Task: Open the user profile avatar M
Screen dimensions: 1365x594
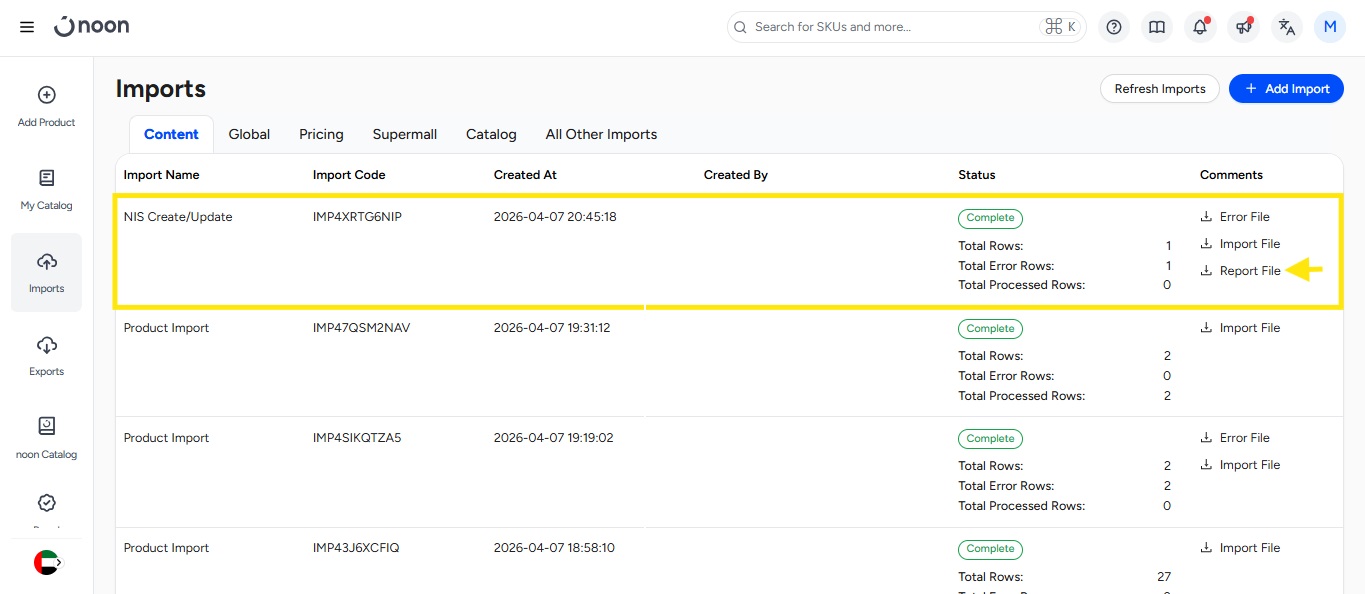Action: [x=1330, y=27]
